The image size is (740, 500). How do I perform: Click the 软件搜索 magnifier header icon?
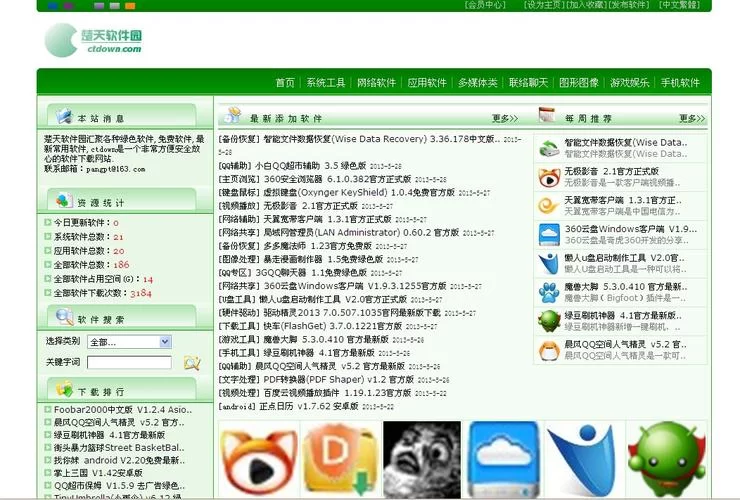click(65, 317)
